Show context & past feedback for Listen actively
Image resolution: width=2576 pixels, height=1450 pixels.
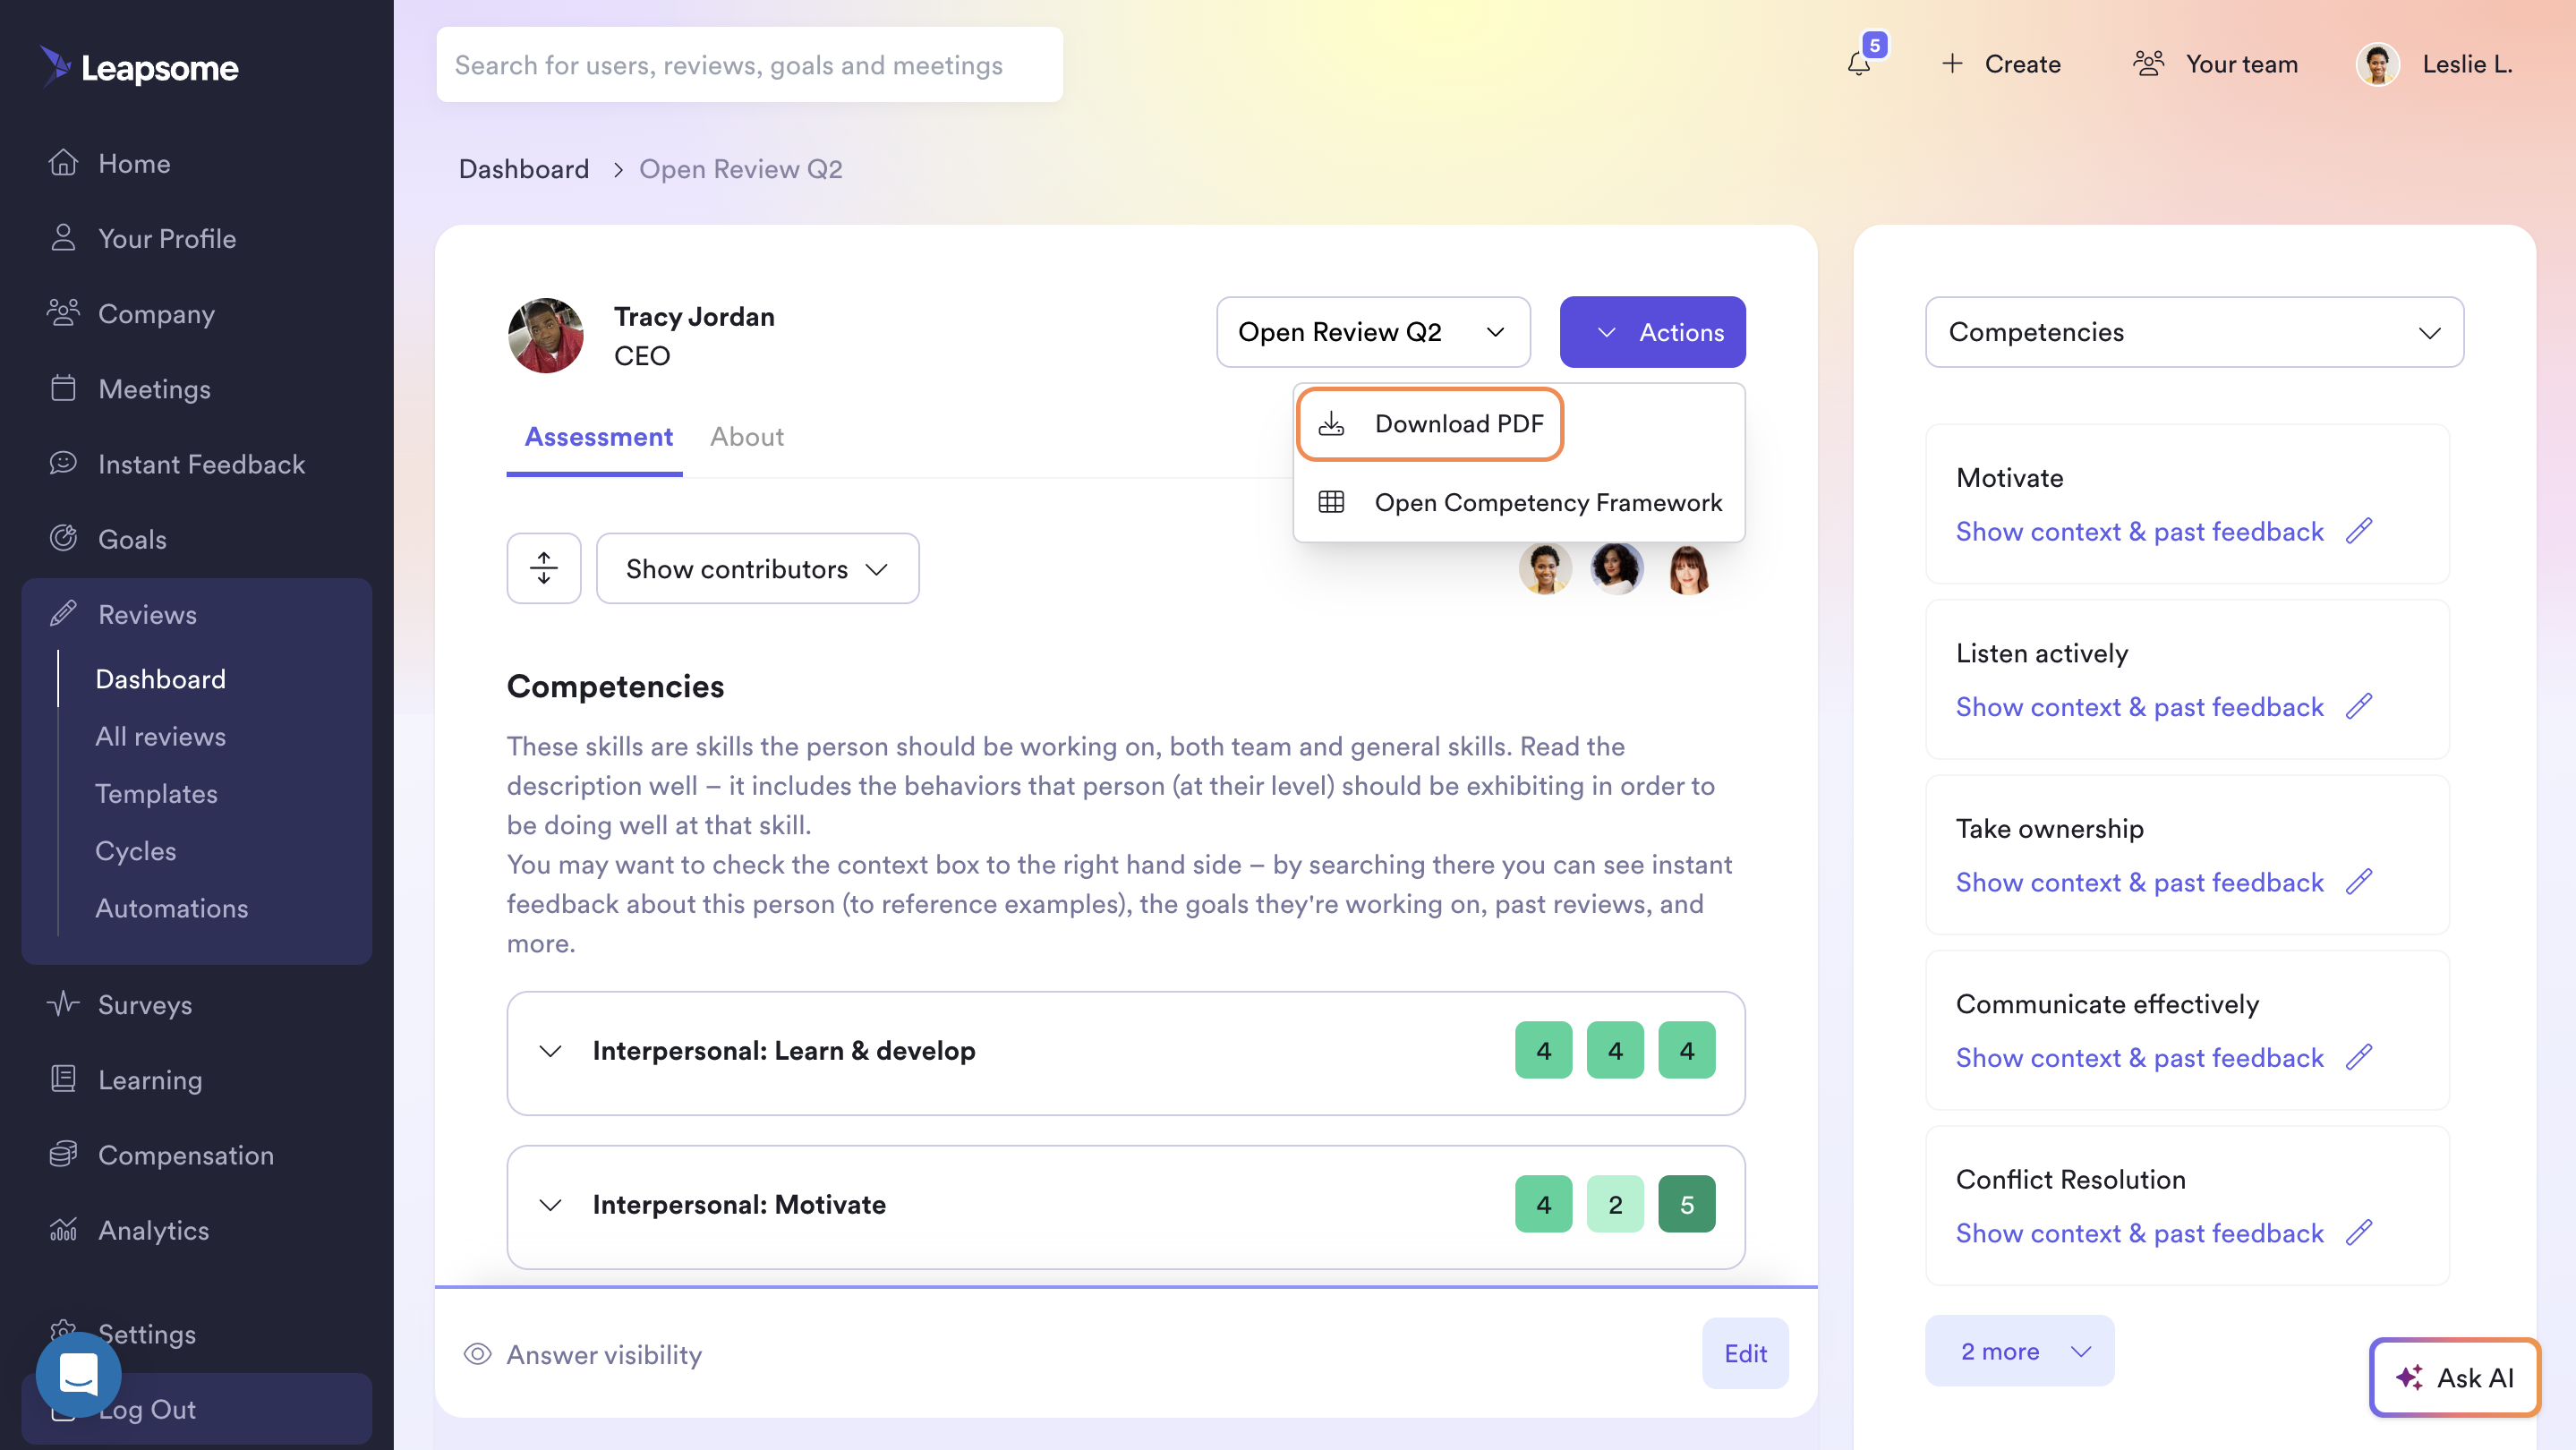click(x=2139, y=706)
